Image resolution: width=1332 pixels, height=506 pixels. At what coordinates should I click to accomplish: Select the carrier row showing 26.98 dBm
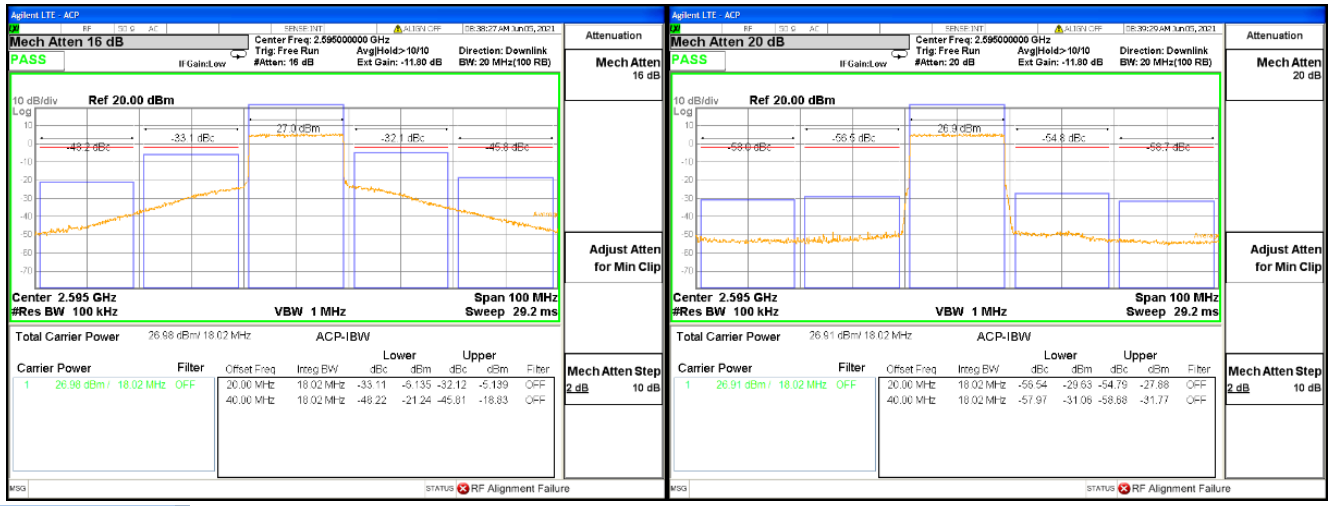click(x=108, y=384)
